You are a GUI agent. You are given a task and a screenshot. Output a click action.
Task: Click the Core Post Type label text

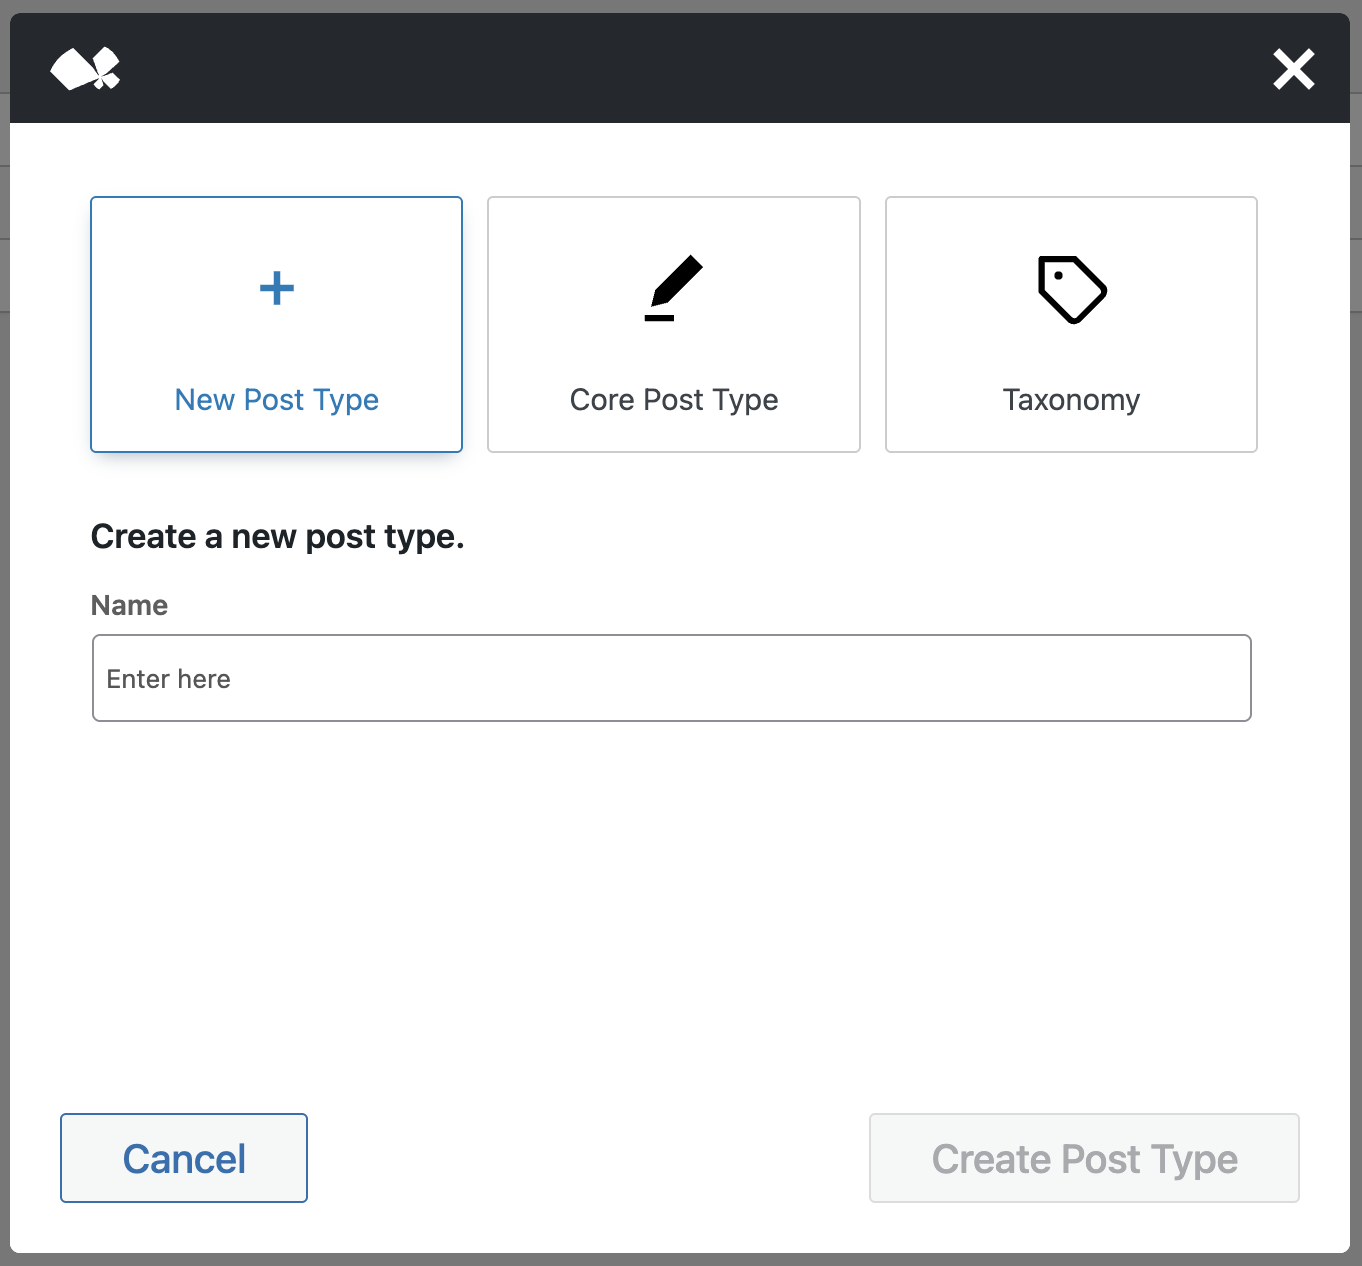[x=673, y=399]
